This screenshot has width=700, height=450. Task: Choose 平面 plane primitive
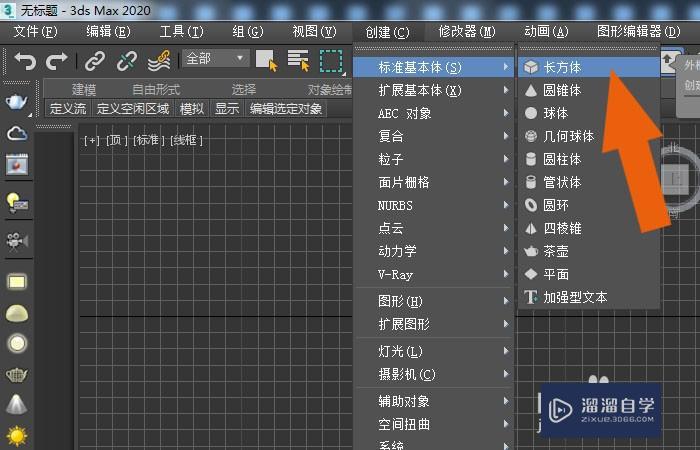(589, 274)
